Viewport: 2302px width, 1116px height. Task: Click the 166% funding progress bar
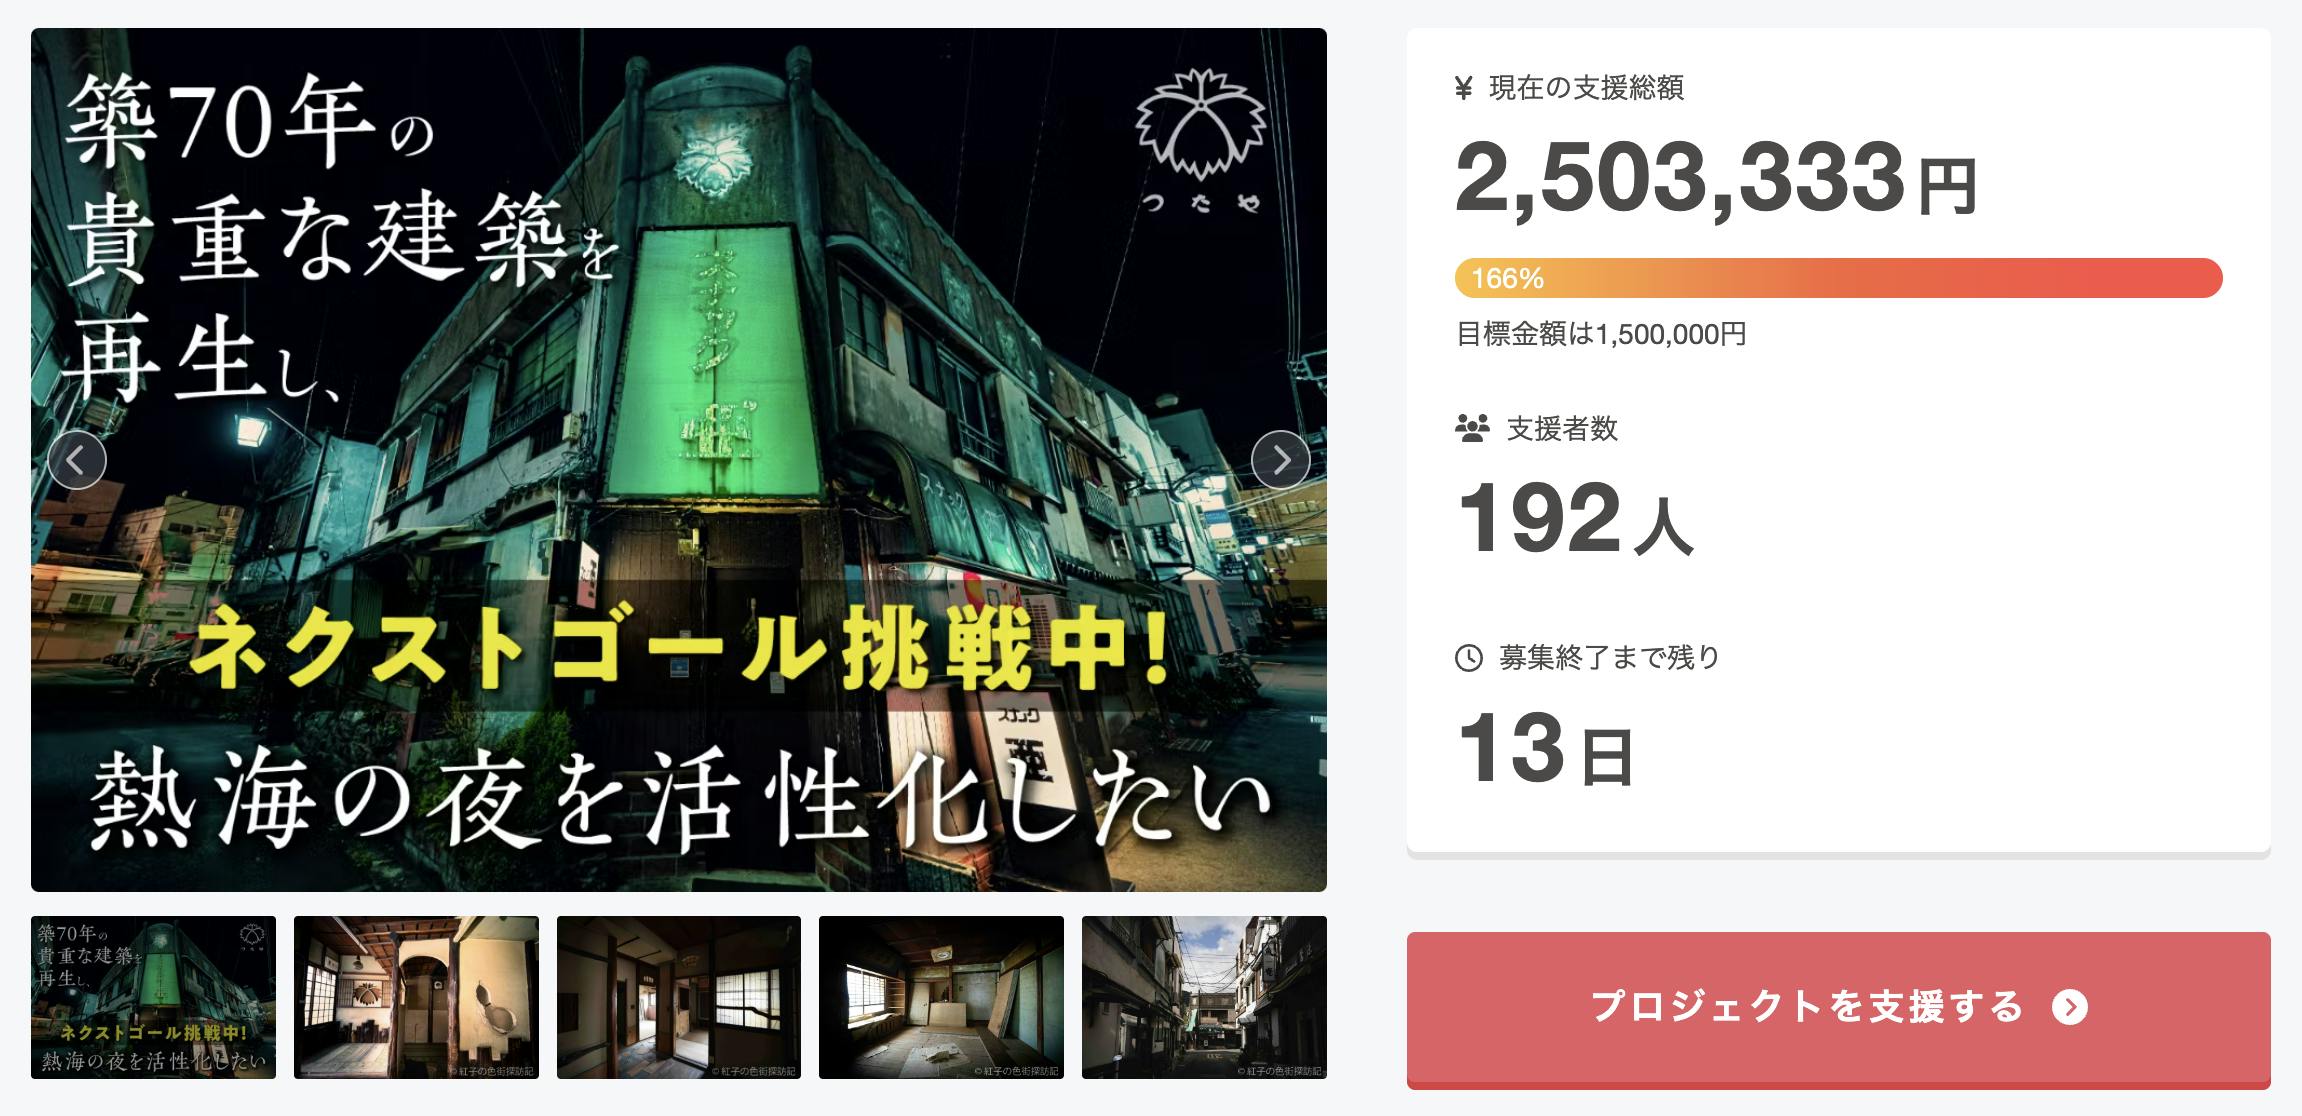click(1838, 278)
